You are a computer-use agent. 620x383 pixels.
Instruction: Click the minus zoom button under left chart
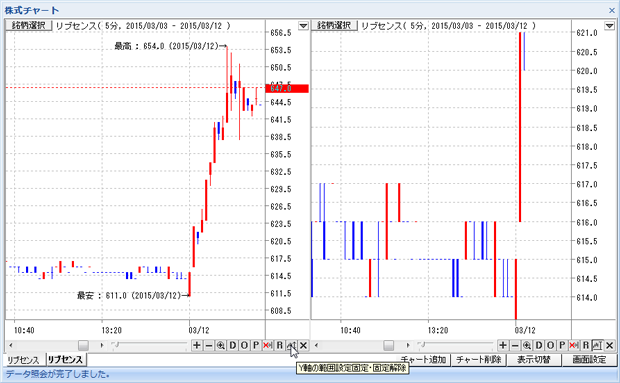click(208, 345)
